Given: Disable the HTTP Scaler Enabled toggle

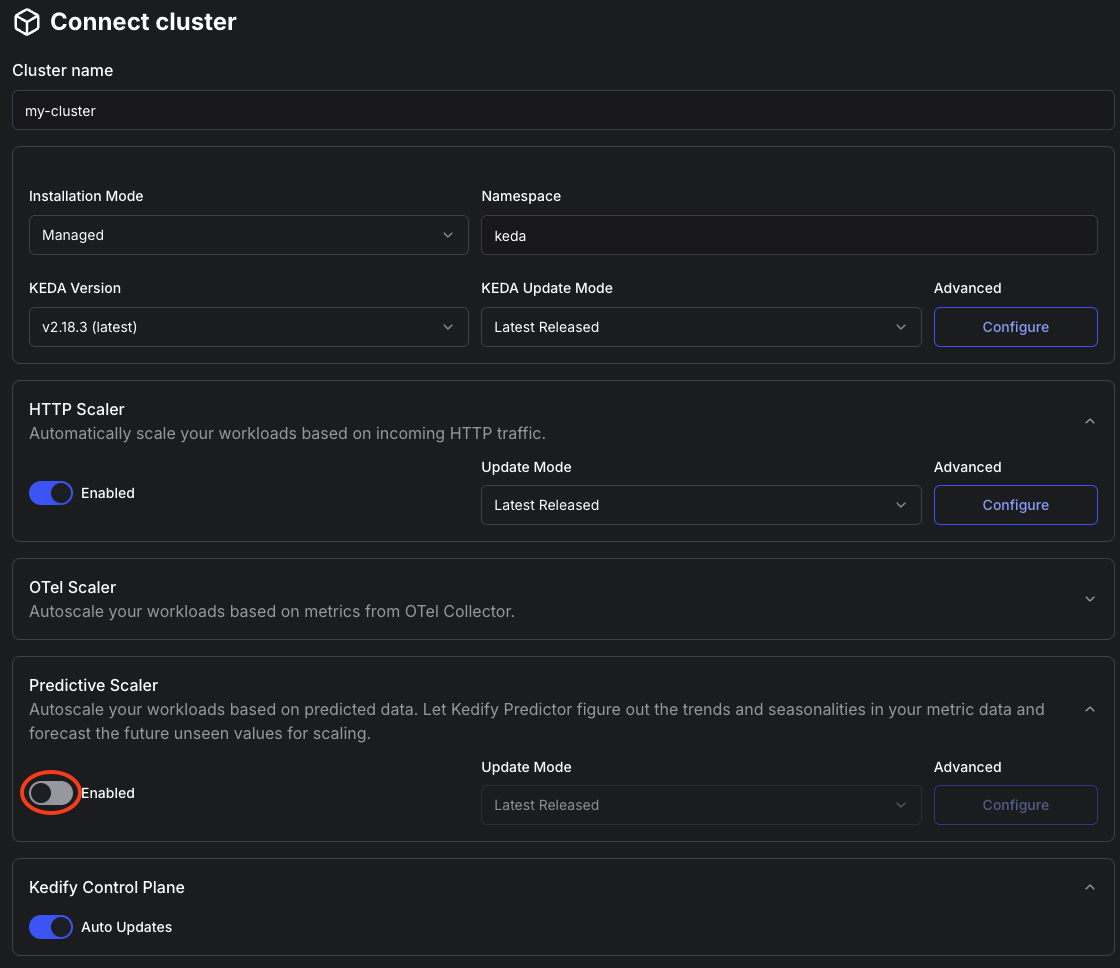Looking at the screenshot, I should tap(50, 493).
